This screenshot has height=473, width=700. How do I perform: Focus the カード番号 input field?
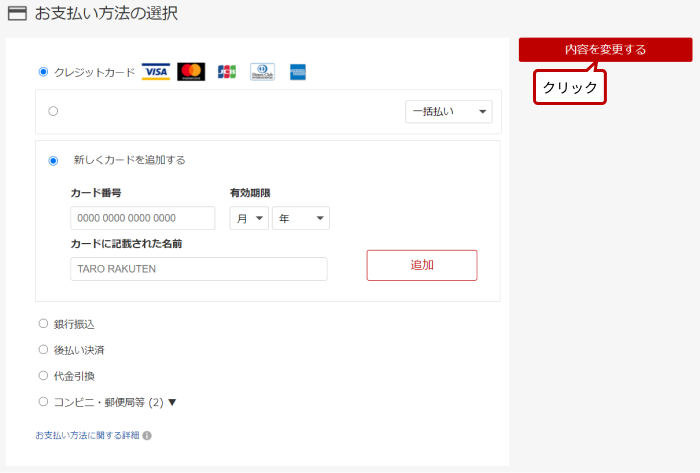pos(143,218)
